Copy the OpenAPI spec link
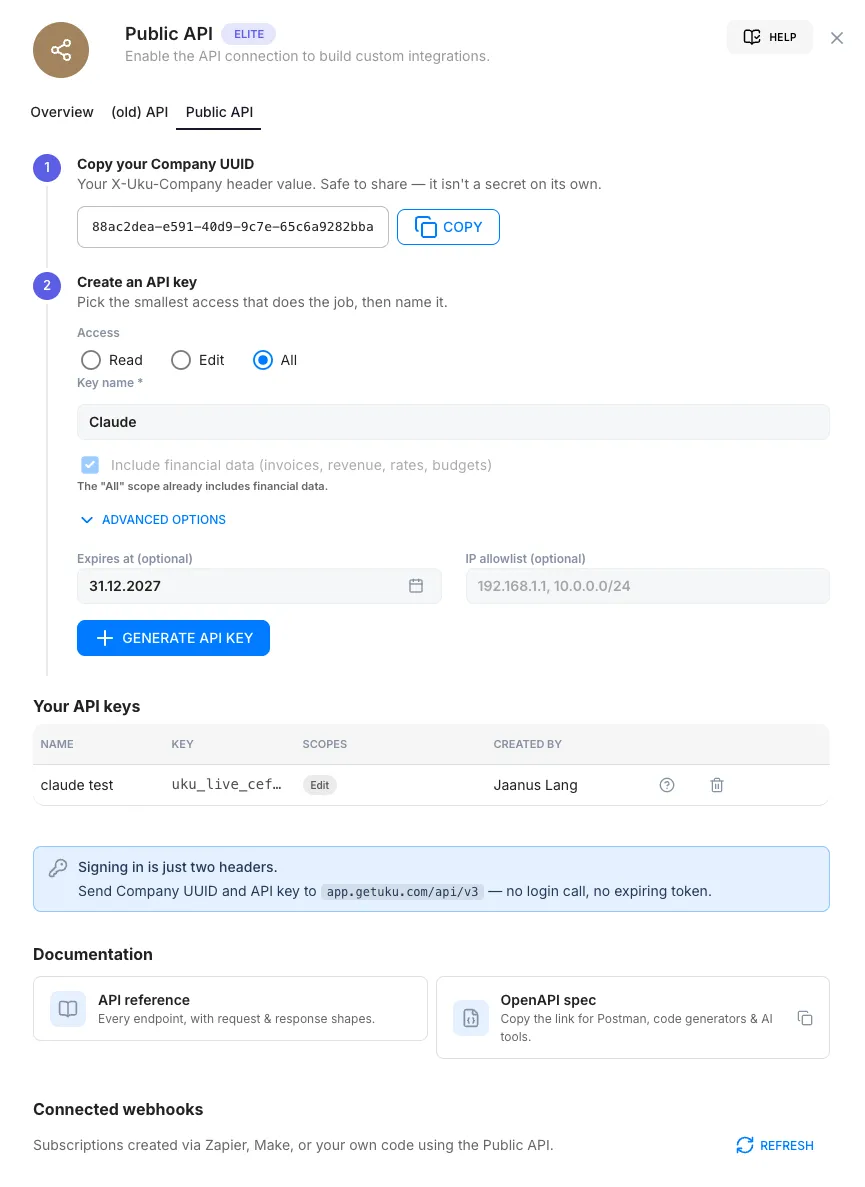Screen dimensions: 865x1187 pos(805,1018)
